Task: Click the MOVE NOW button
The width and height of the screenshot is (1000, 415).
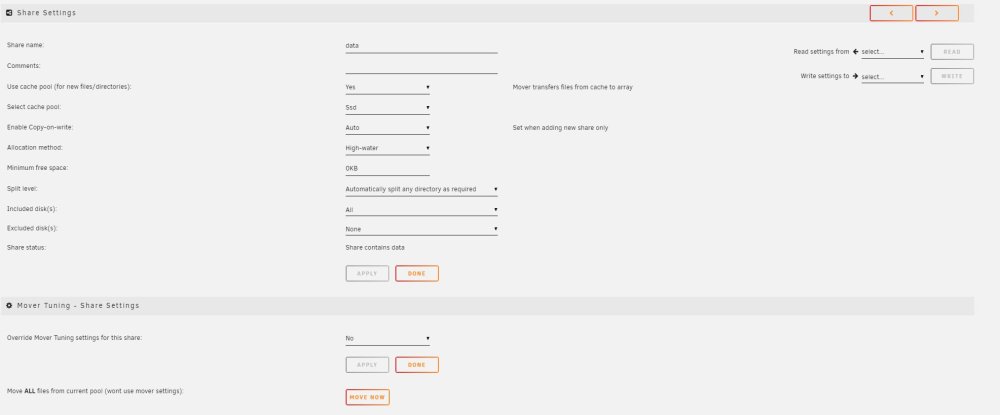Action: [367, 397]
